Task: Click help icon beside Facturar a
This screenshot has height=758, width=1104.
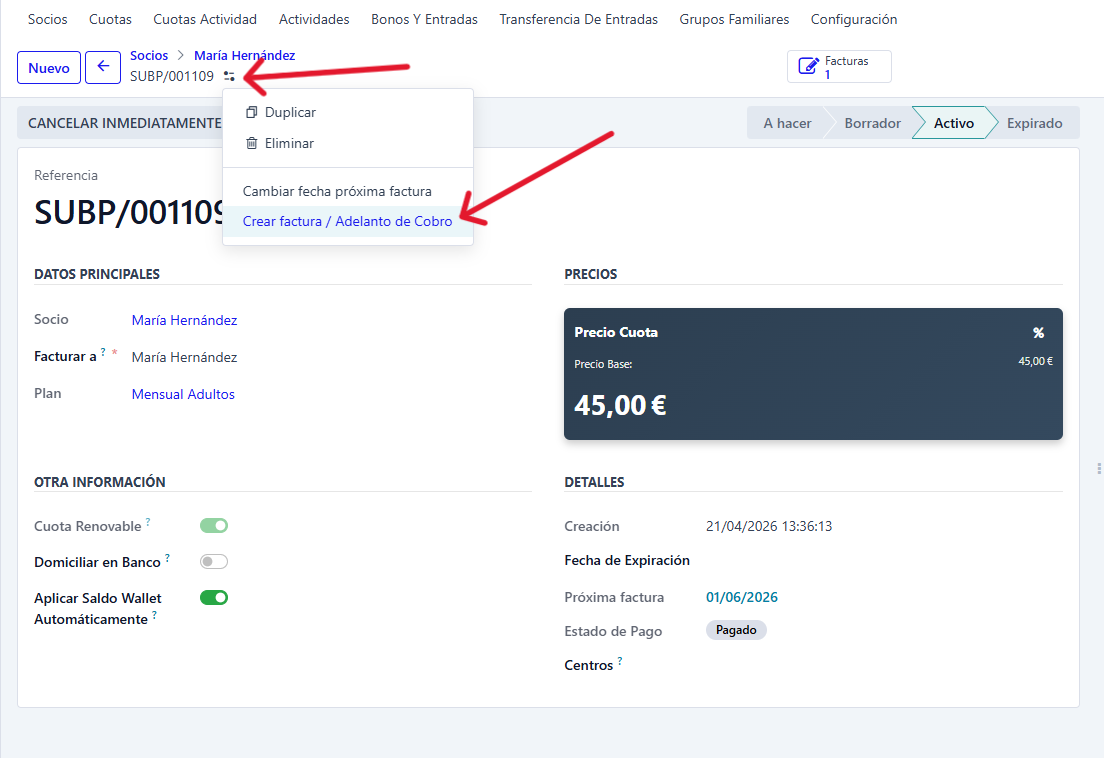Action: click(x=103, y=352)
